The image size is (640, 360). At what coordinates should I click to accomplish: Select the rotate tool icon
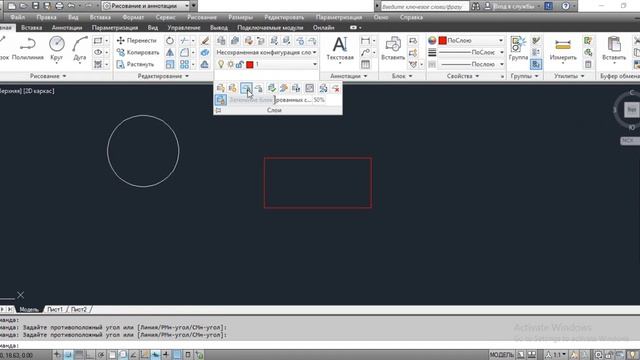pyautogui.click(x=170, y=40)
